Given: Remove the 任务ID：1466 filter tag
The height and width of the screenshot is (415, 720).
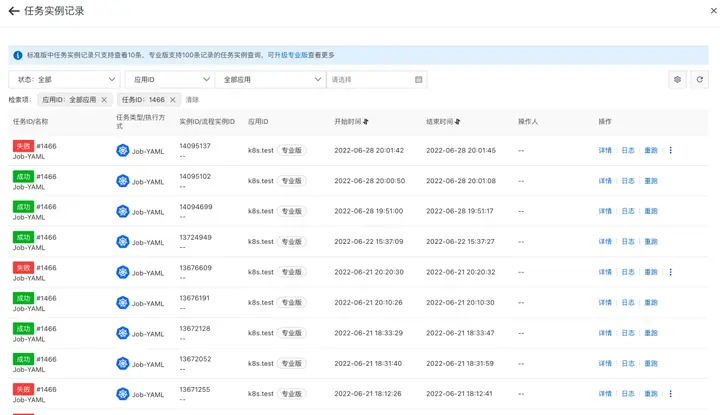Looking at the screenshot, I should tap(173, 100).
